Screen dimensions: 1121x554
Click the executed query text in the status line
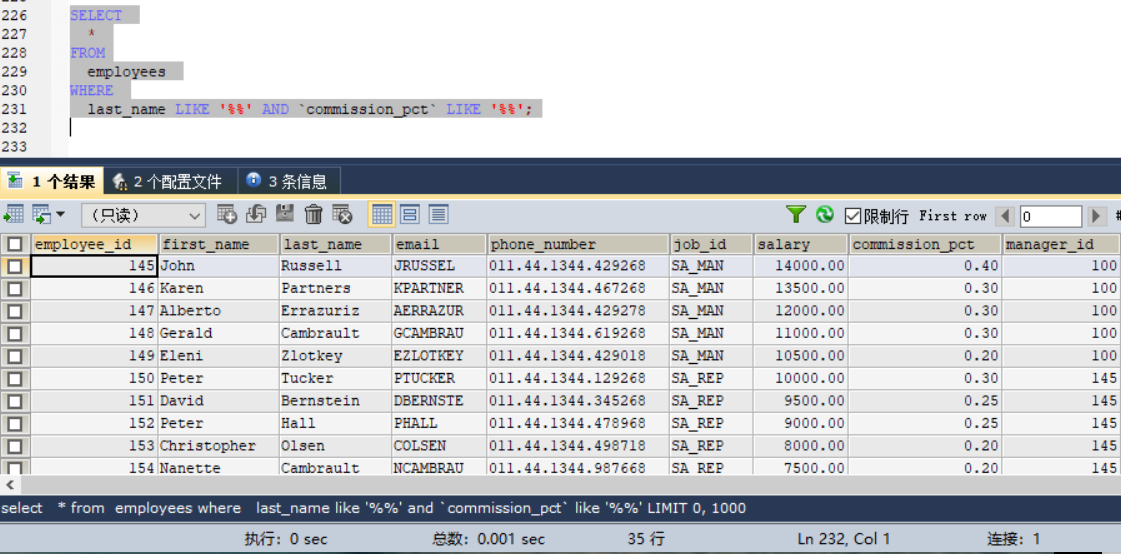pyautogui.click(x=373, y=508)
